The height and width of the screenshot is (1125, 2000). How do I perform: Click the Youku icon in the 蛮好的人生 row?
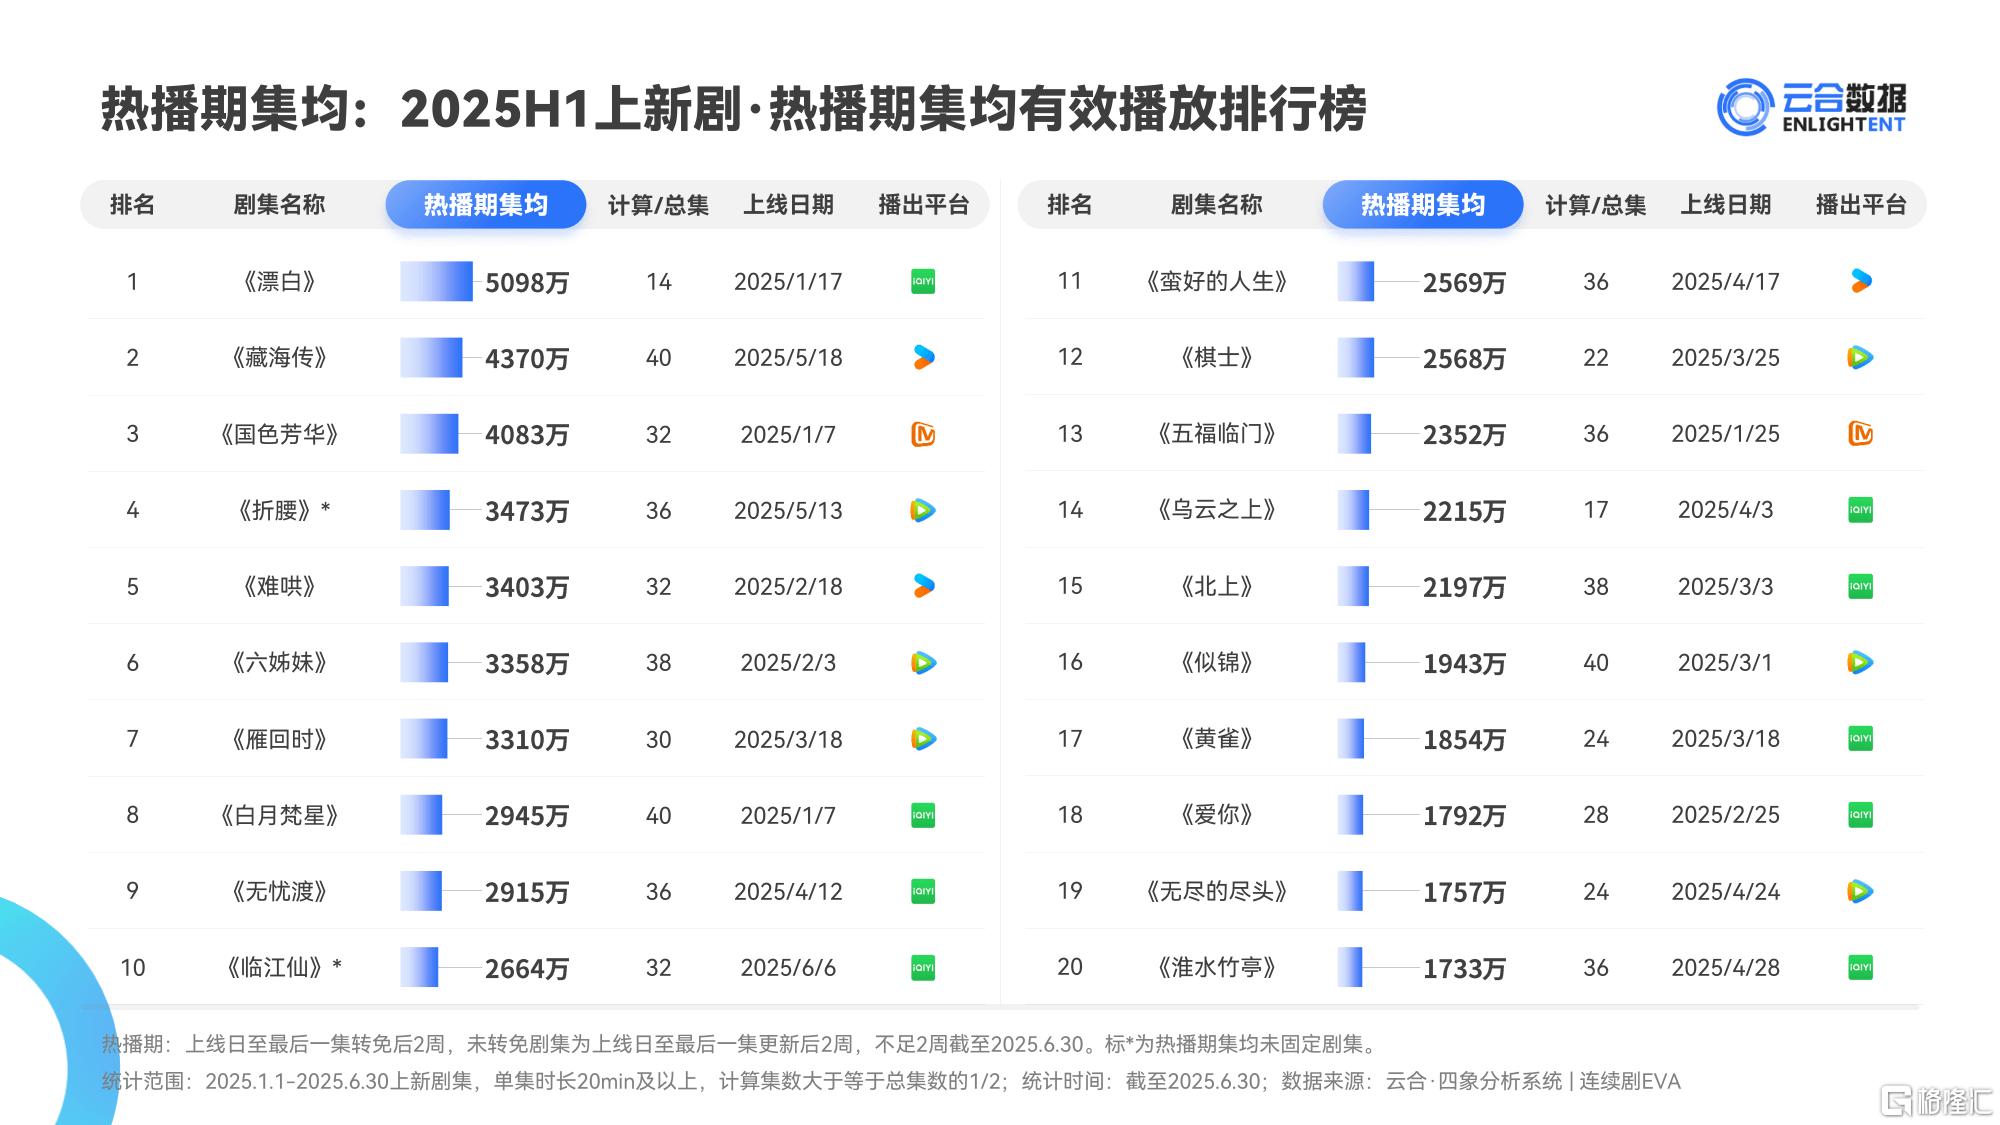click(1860, 281)
